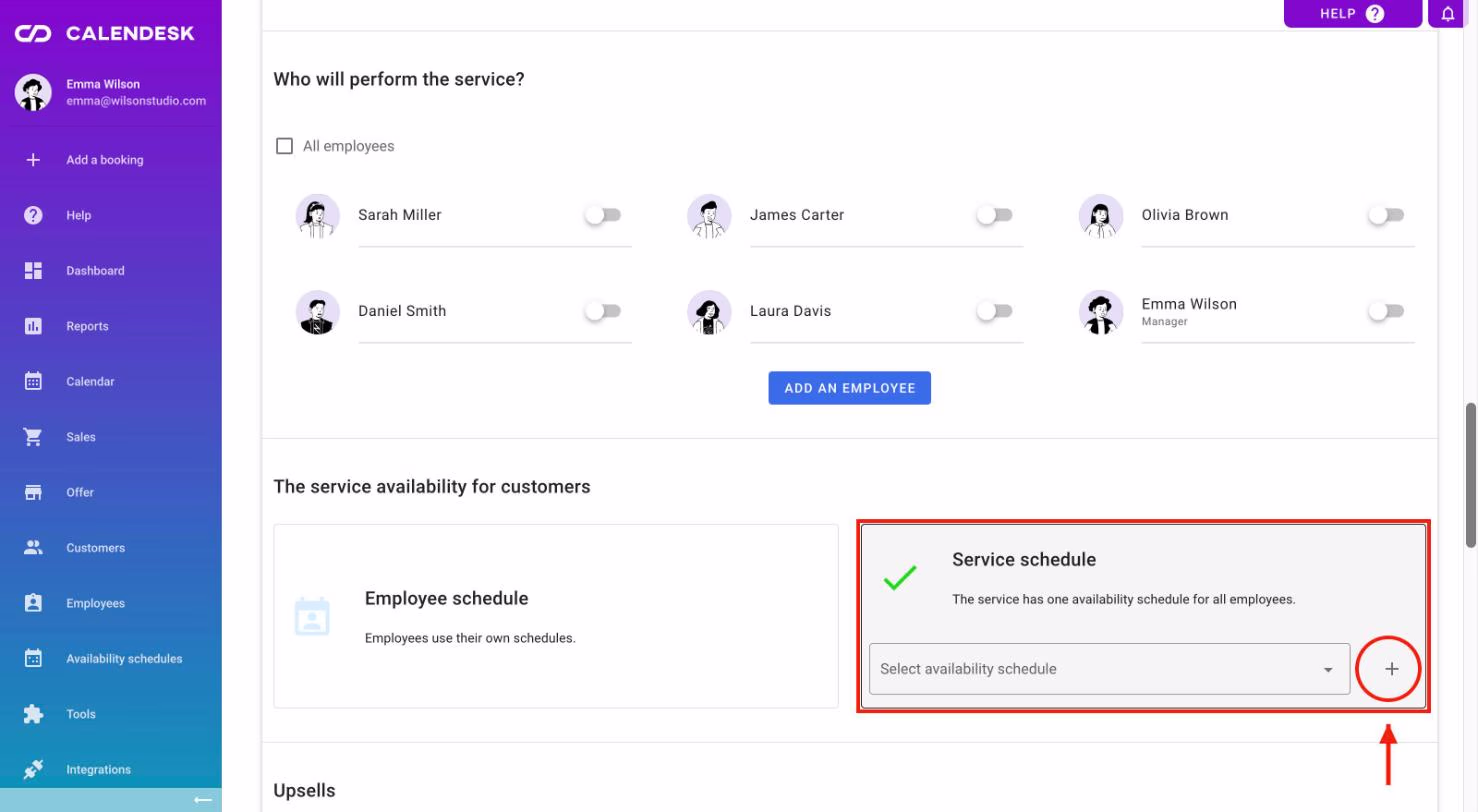The image size is (1478, 812).
Task: Check the All employees checkbox
Action: [x=284, y=146]
